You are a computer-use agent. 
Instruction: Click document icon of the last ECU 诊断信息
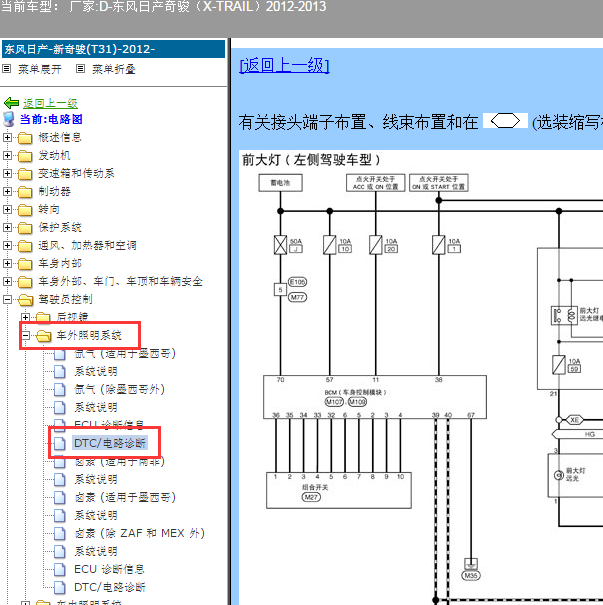coord(60,570)
